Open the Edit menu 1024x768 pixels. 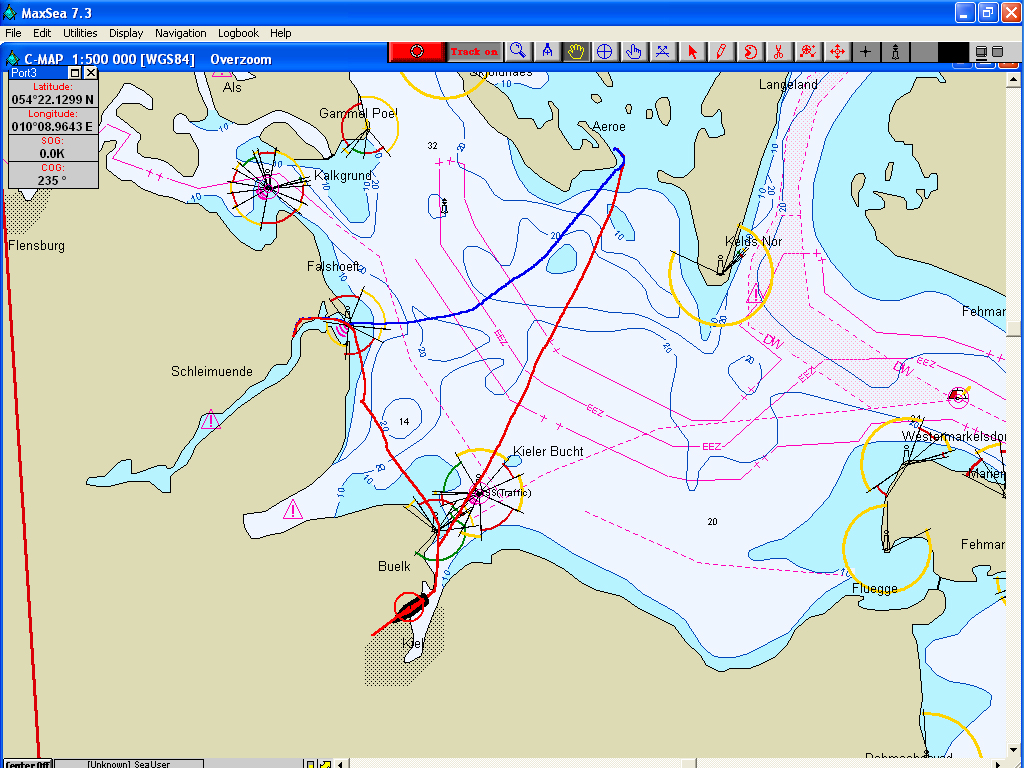42,33
